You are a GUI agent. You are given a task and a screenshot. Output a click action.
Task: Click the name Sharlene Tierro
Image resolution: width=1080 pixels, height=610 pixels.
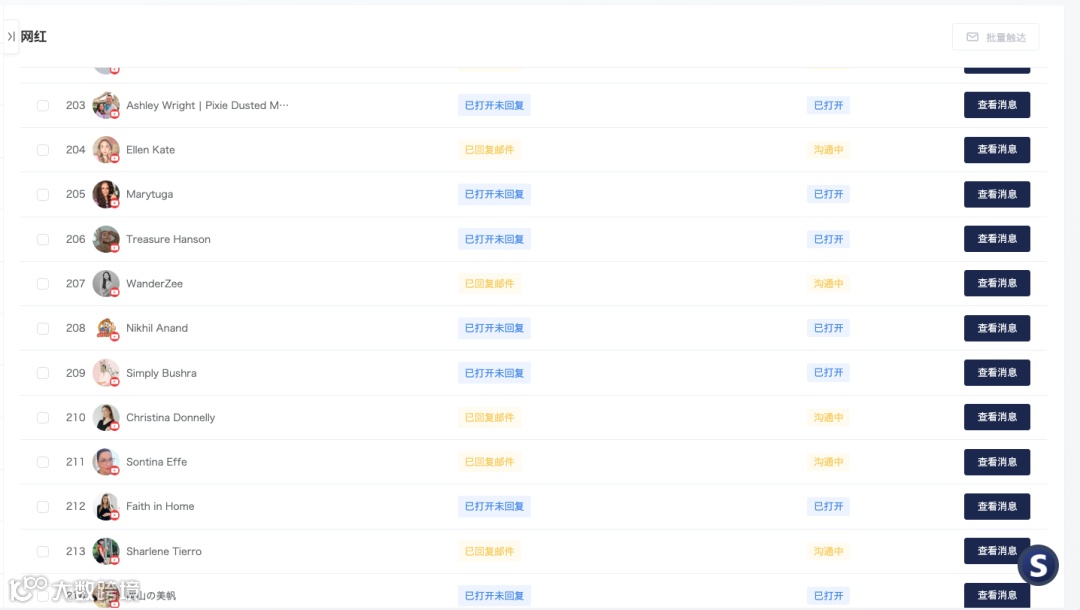(x=164, y=551)
